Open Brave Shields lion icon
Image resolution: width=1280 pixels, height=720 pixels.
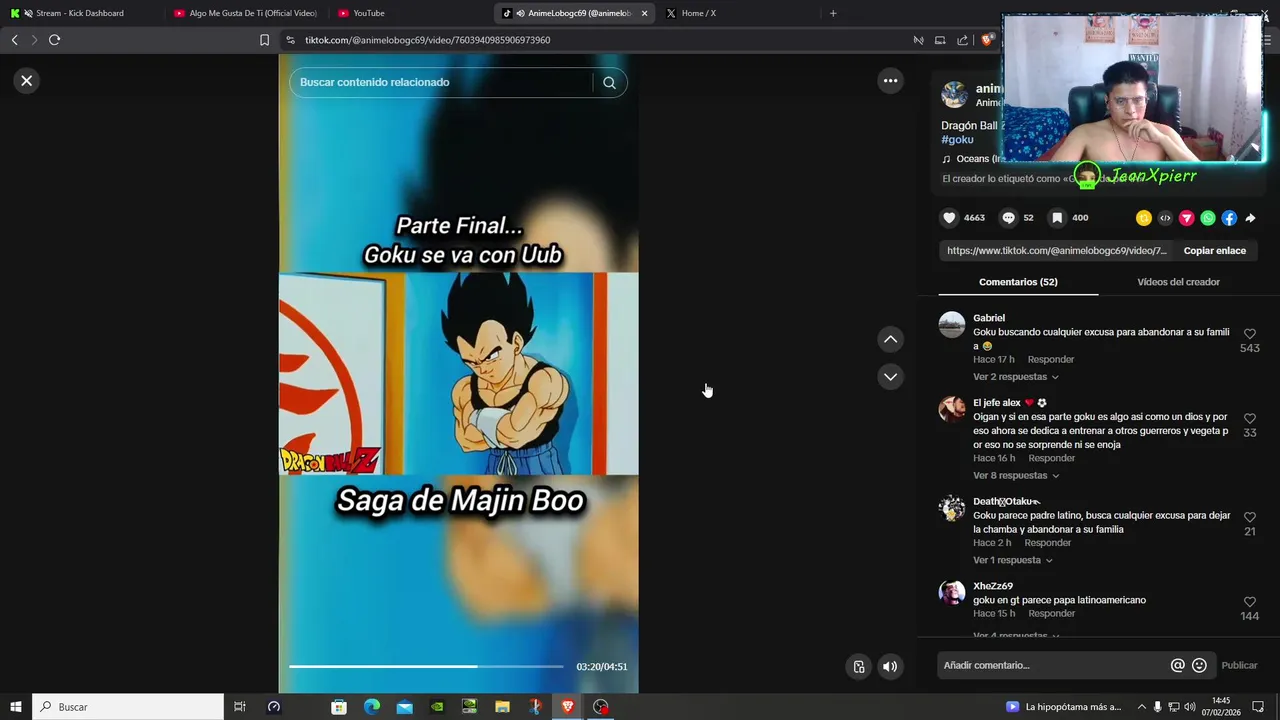point(986,40)
